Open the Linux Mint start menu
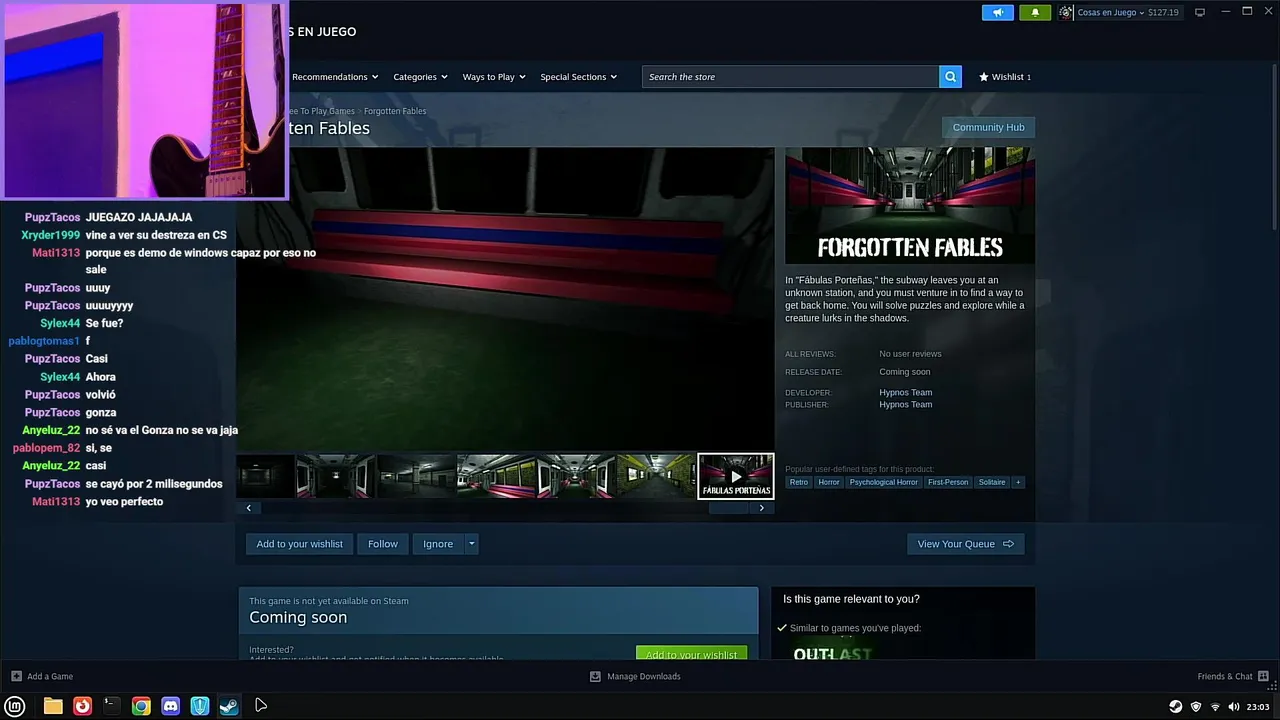This screenshot has height=720, width=1280. (15, 706)
